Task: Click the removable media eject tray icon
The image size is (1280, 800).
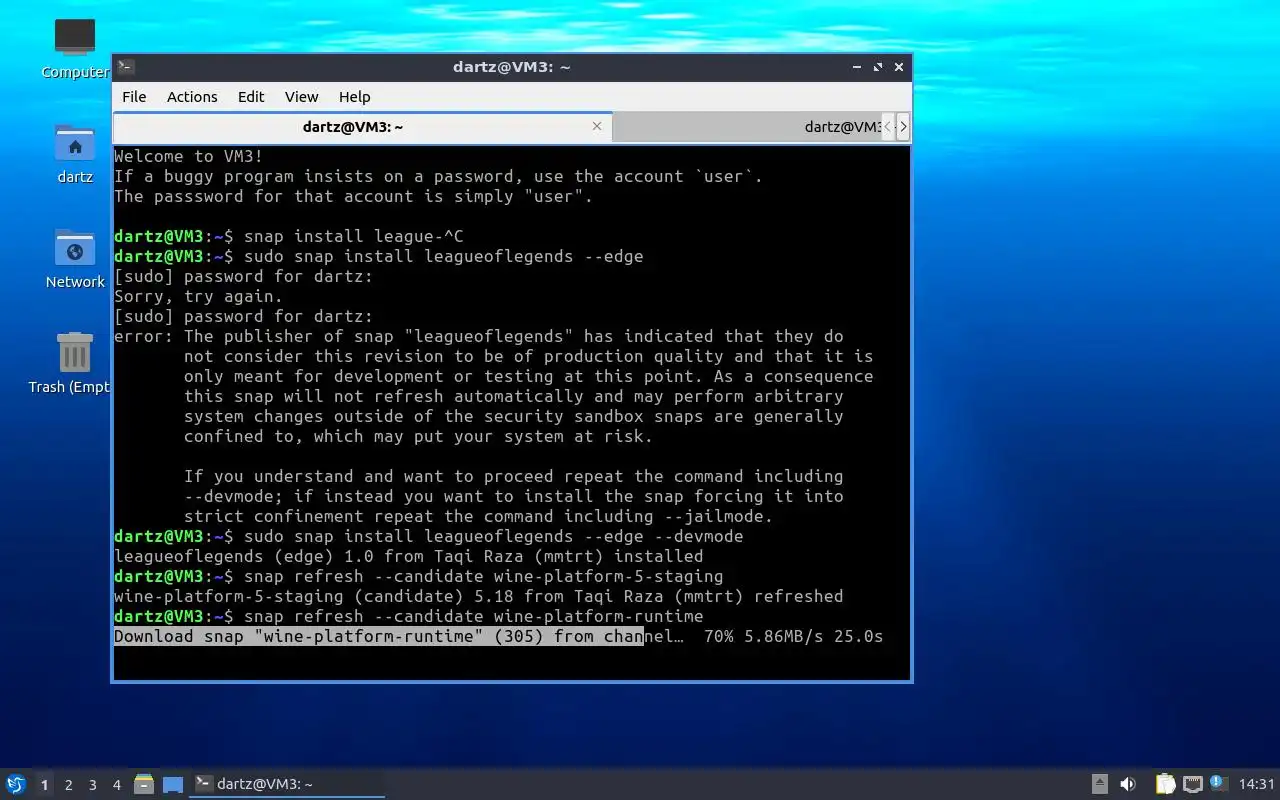Action: tap(1099, 784)
